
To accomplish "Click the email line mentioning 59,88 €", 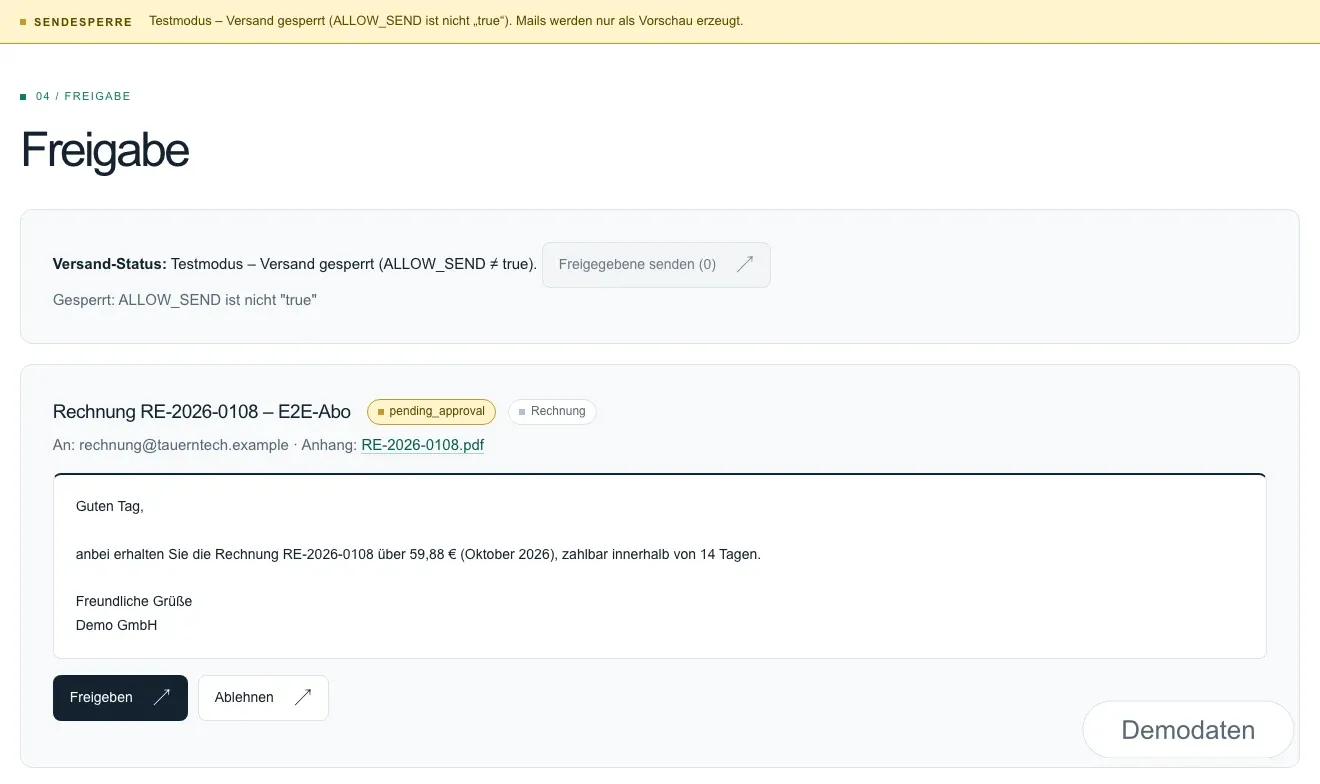I will pos(418,554).
